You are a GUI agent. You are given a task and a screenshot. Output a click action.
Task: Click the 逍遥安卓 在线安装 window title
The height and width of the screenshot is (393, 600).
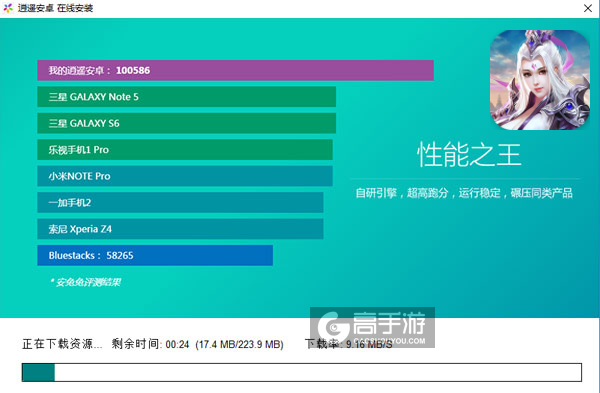point(55,8)
